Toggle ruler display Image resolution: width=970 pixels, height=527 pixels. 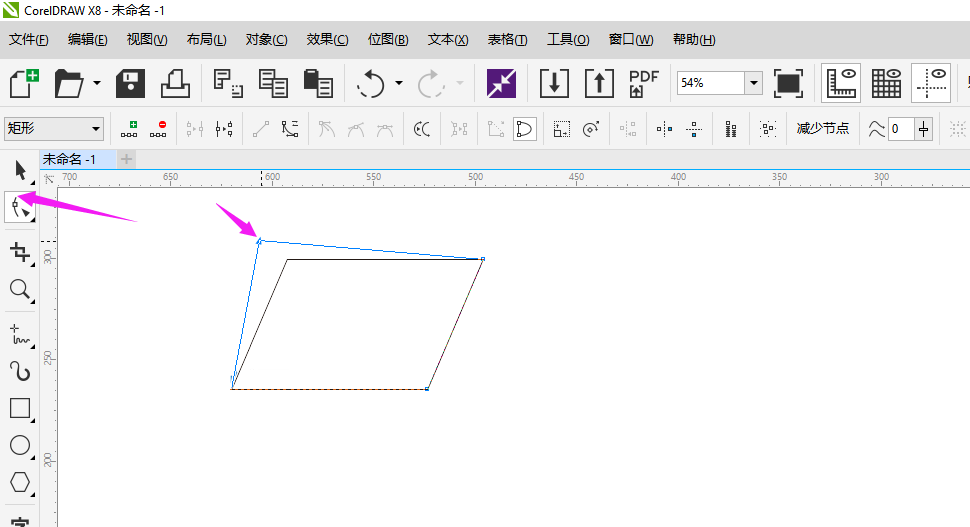pyautogui.click(x=841, y=84)
